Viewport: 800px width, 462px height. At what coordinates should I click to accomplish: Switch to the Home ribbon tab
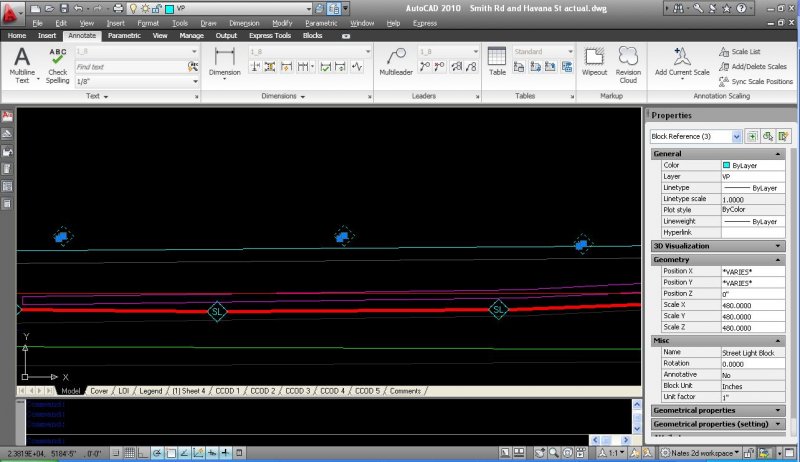point(17,36)
